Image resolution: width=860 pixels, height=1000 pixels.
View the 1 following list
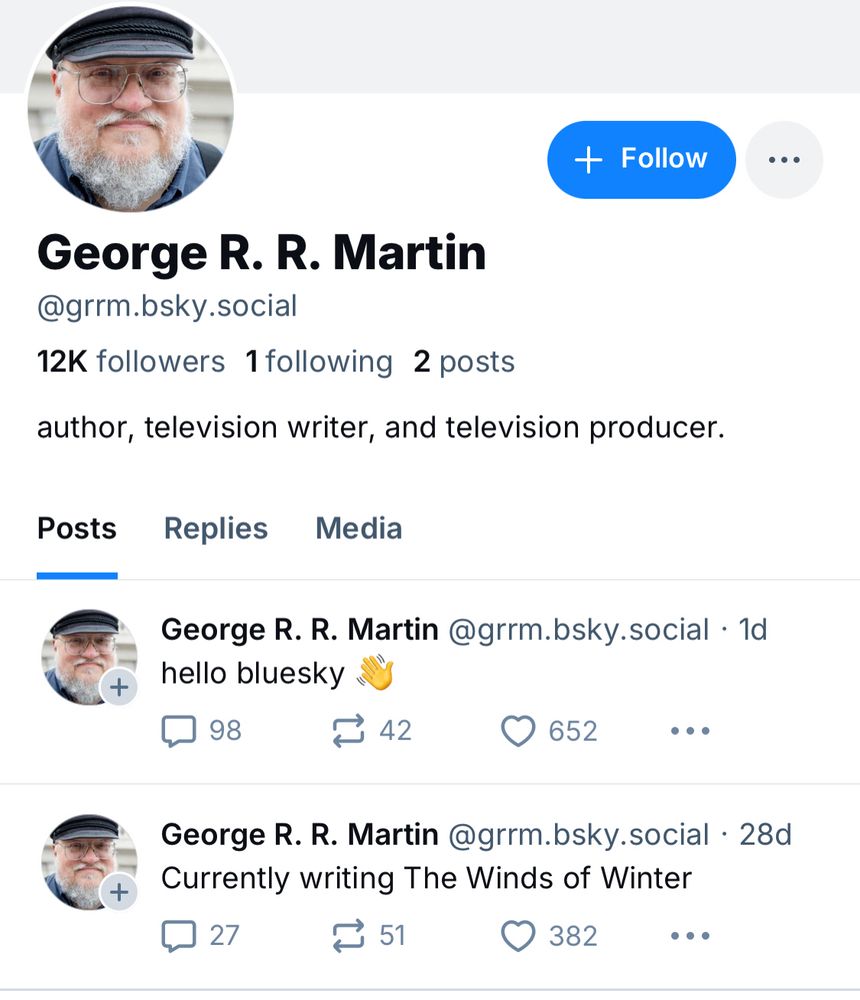[319, 361]
